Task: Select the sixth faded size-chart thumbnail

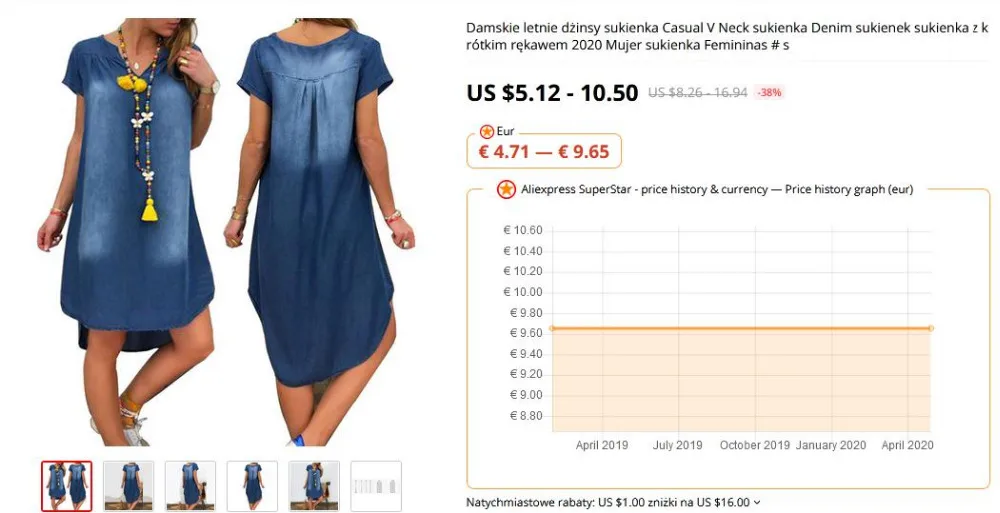Action: pos(376,486)
